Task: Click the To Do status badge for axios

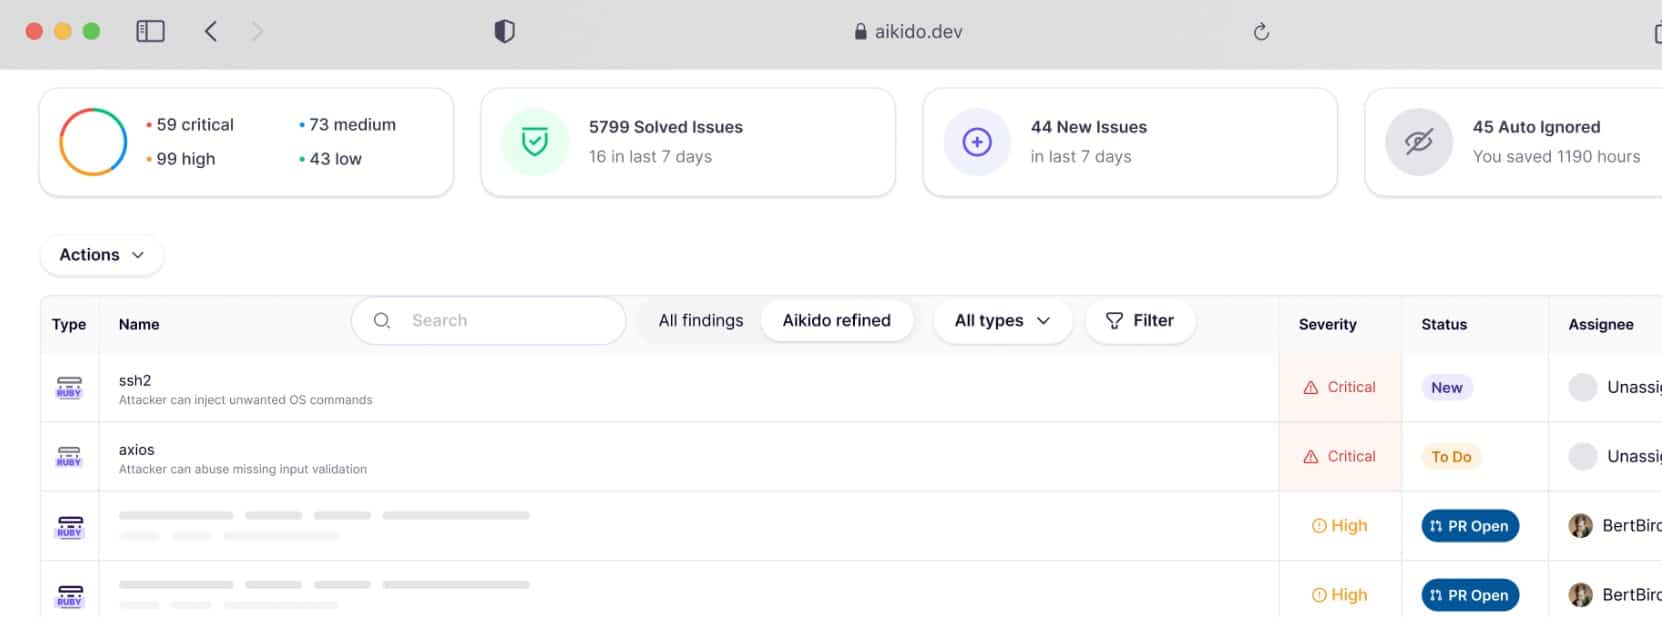Action: point(1451,457)
